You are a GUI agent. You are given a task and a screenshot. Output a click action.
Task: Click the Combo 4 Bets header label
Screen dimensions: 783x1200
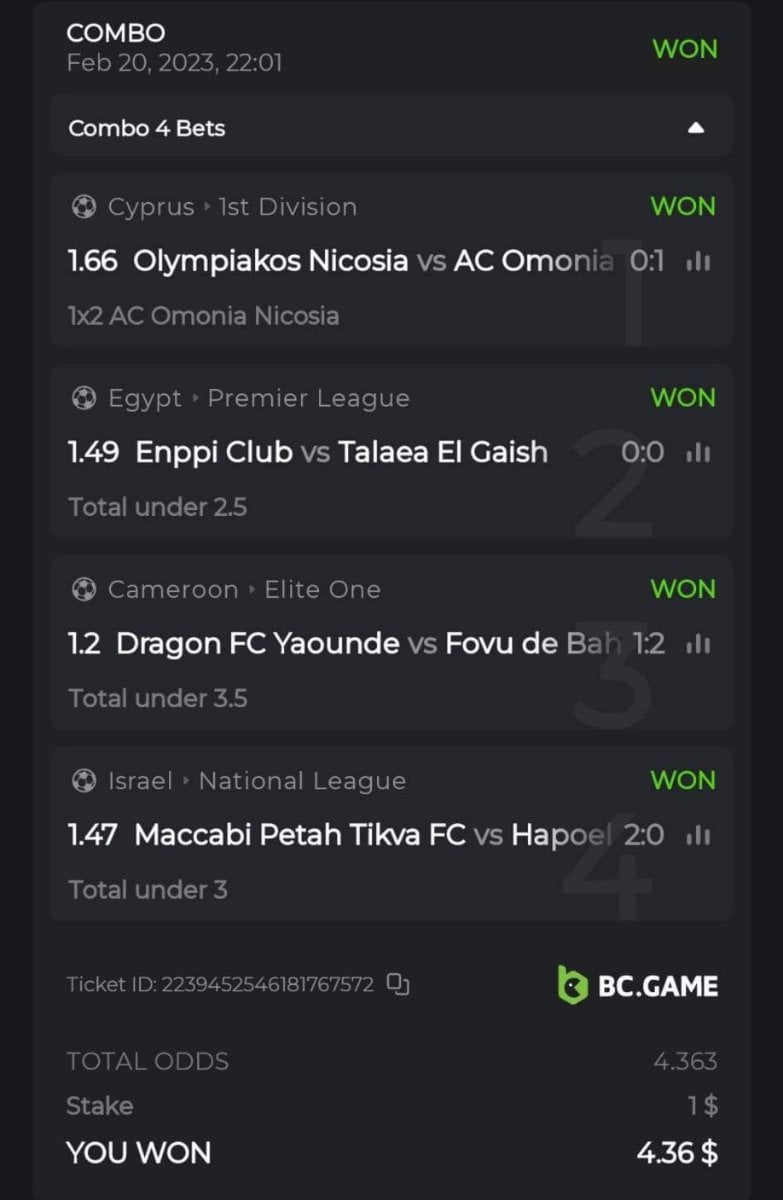tap(147, 128)
